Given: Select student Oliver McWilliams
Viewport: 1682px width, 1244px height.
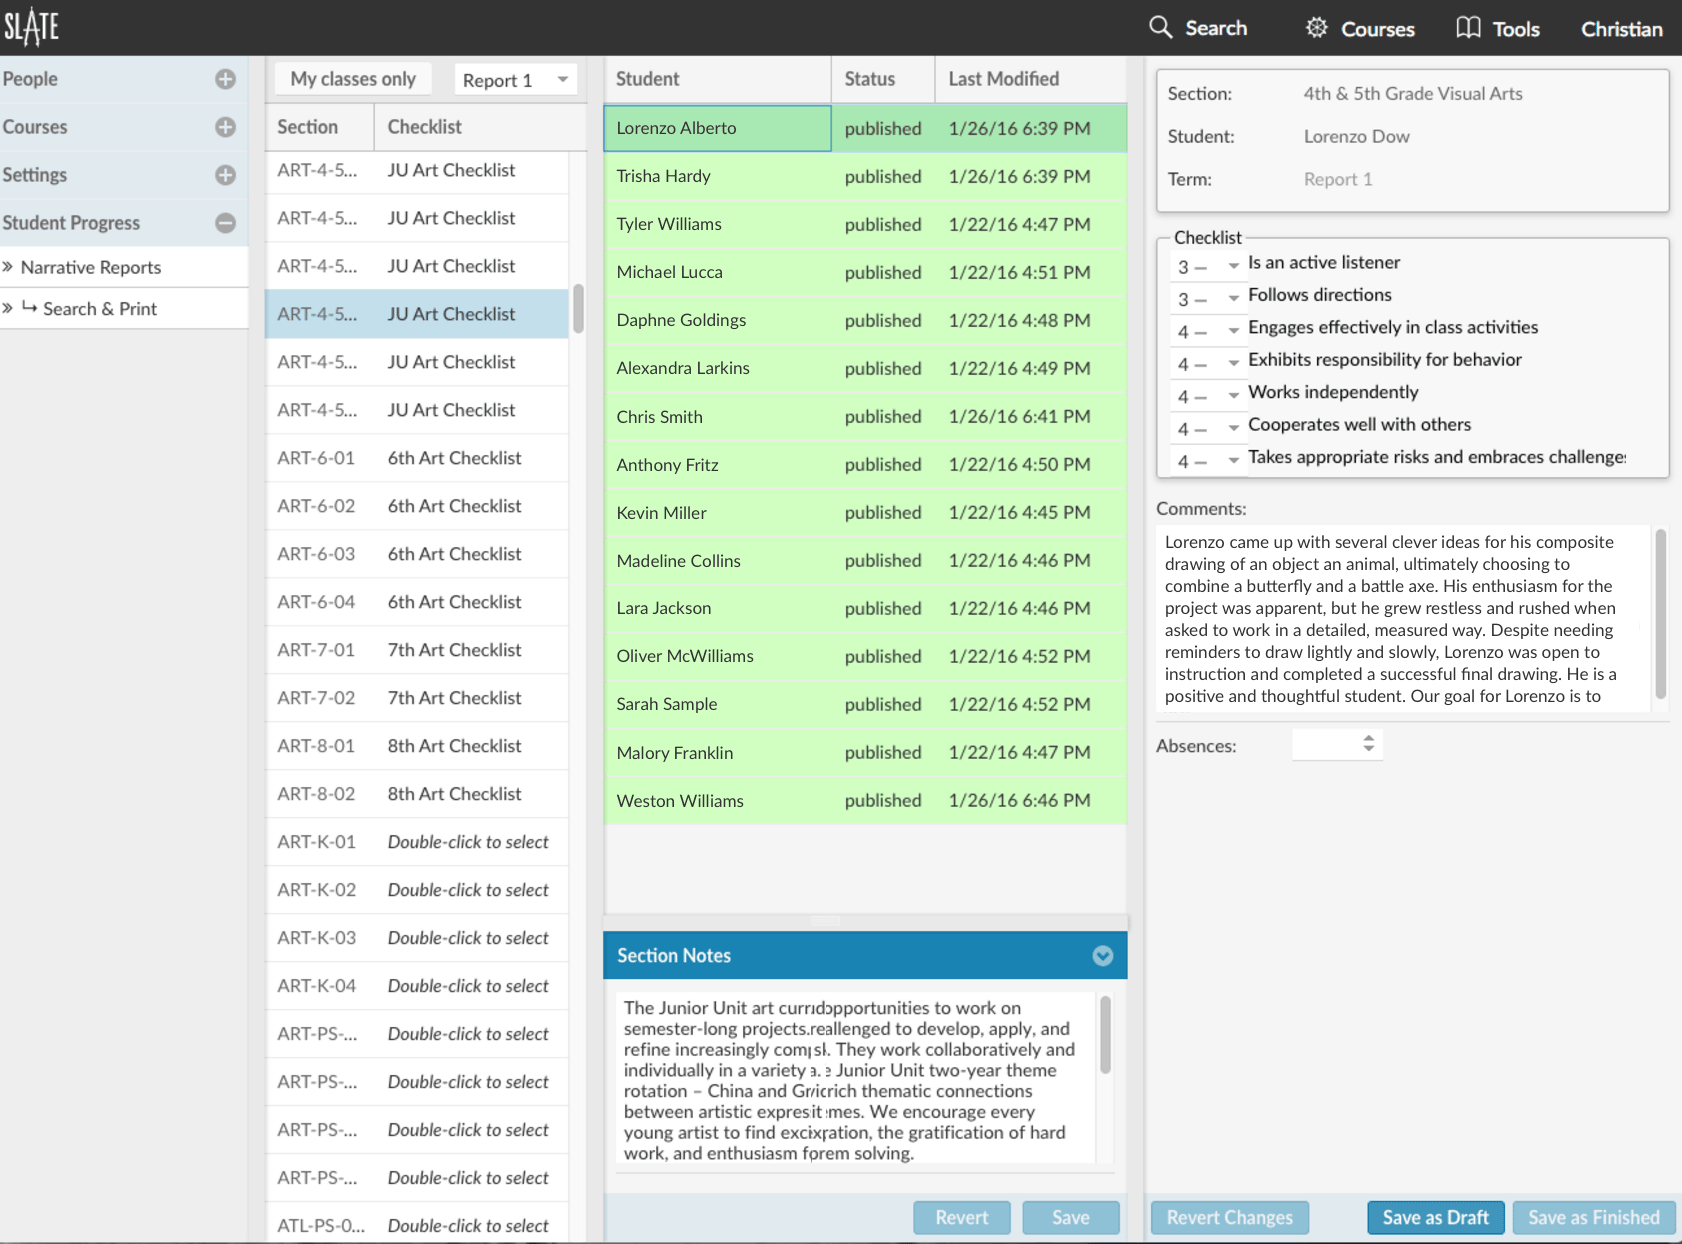Looking at the screenshot, I should click(865, 656).
